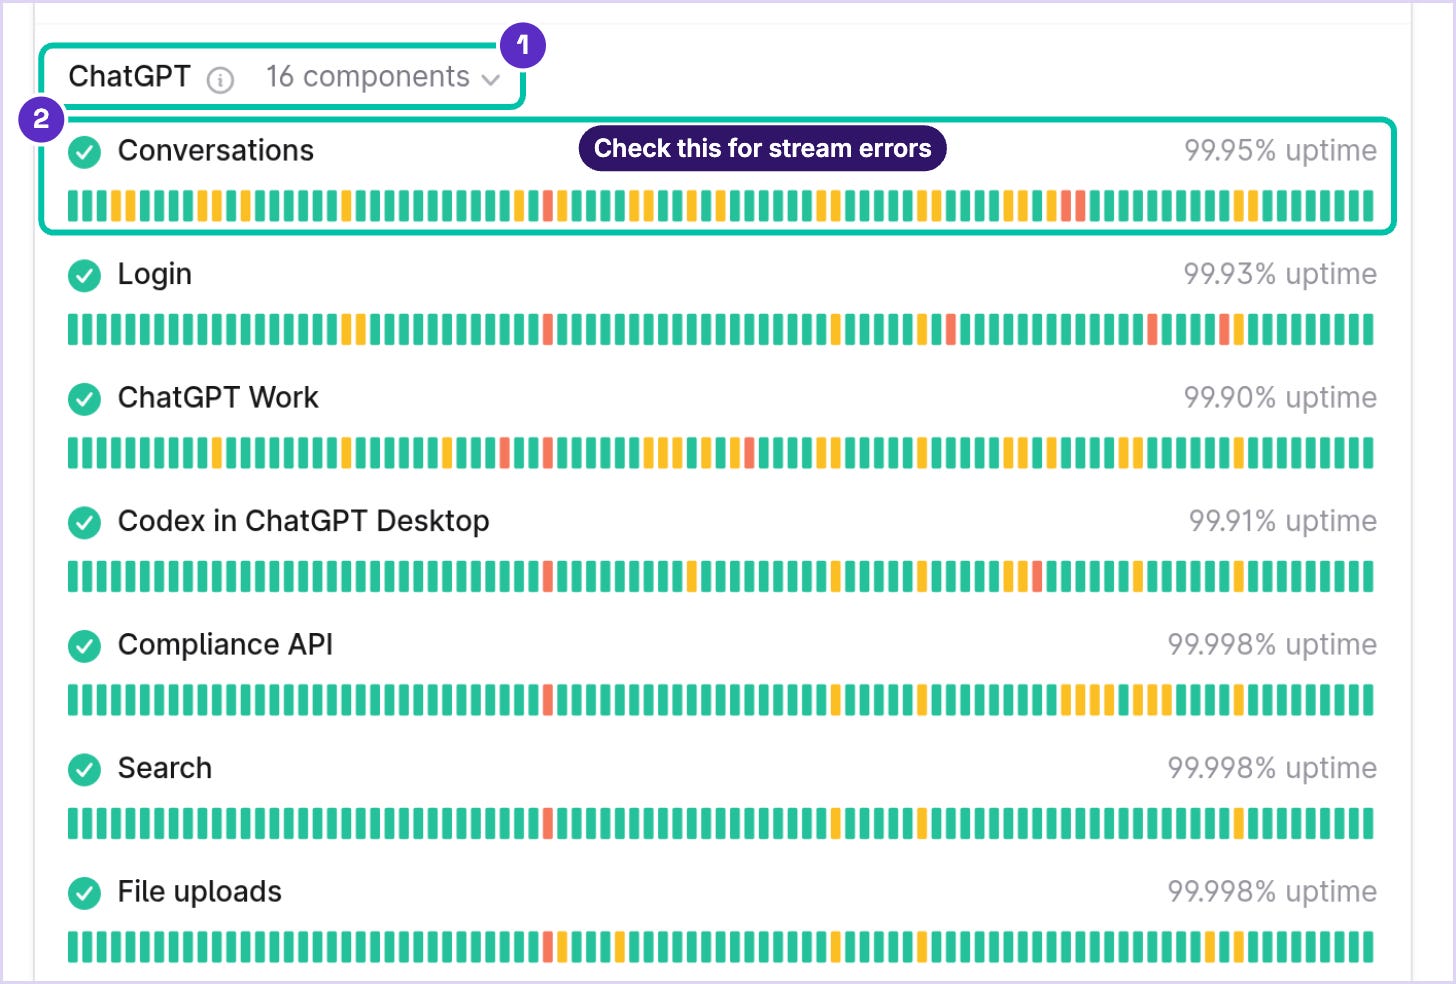Click the Login uptime history bar
The height and width of the screenshot is (984, 1456).
tap(721, 329)
